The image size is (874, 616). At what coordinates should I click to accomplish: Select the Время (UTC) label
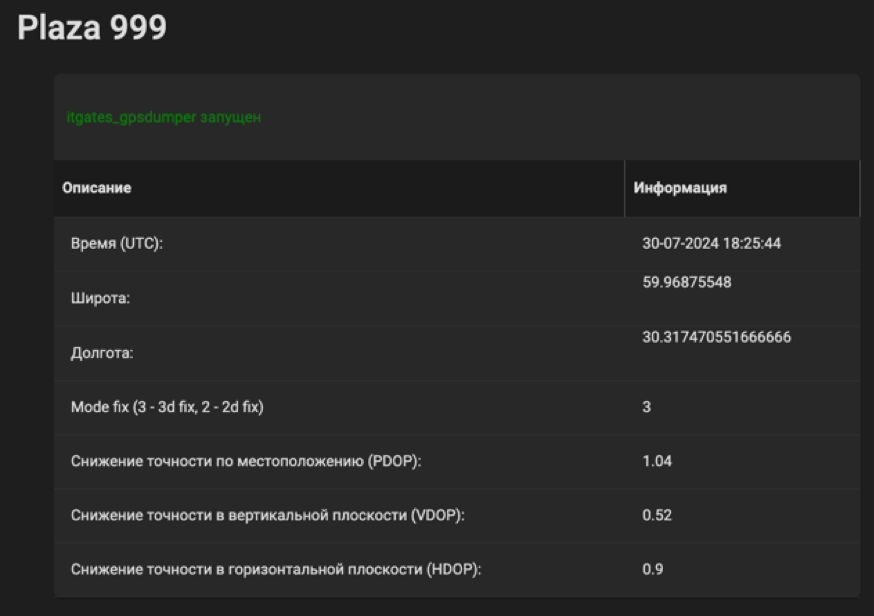click(116, 244)
